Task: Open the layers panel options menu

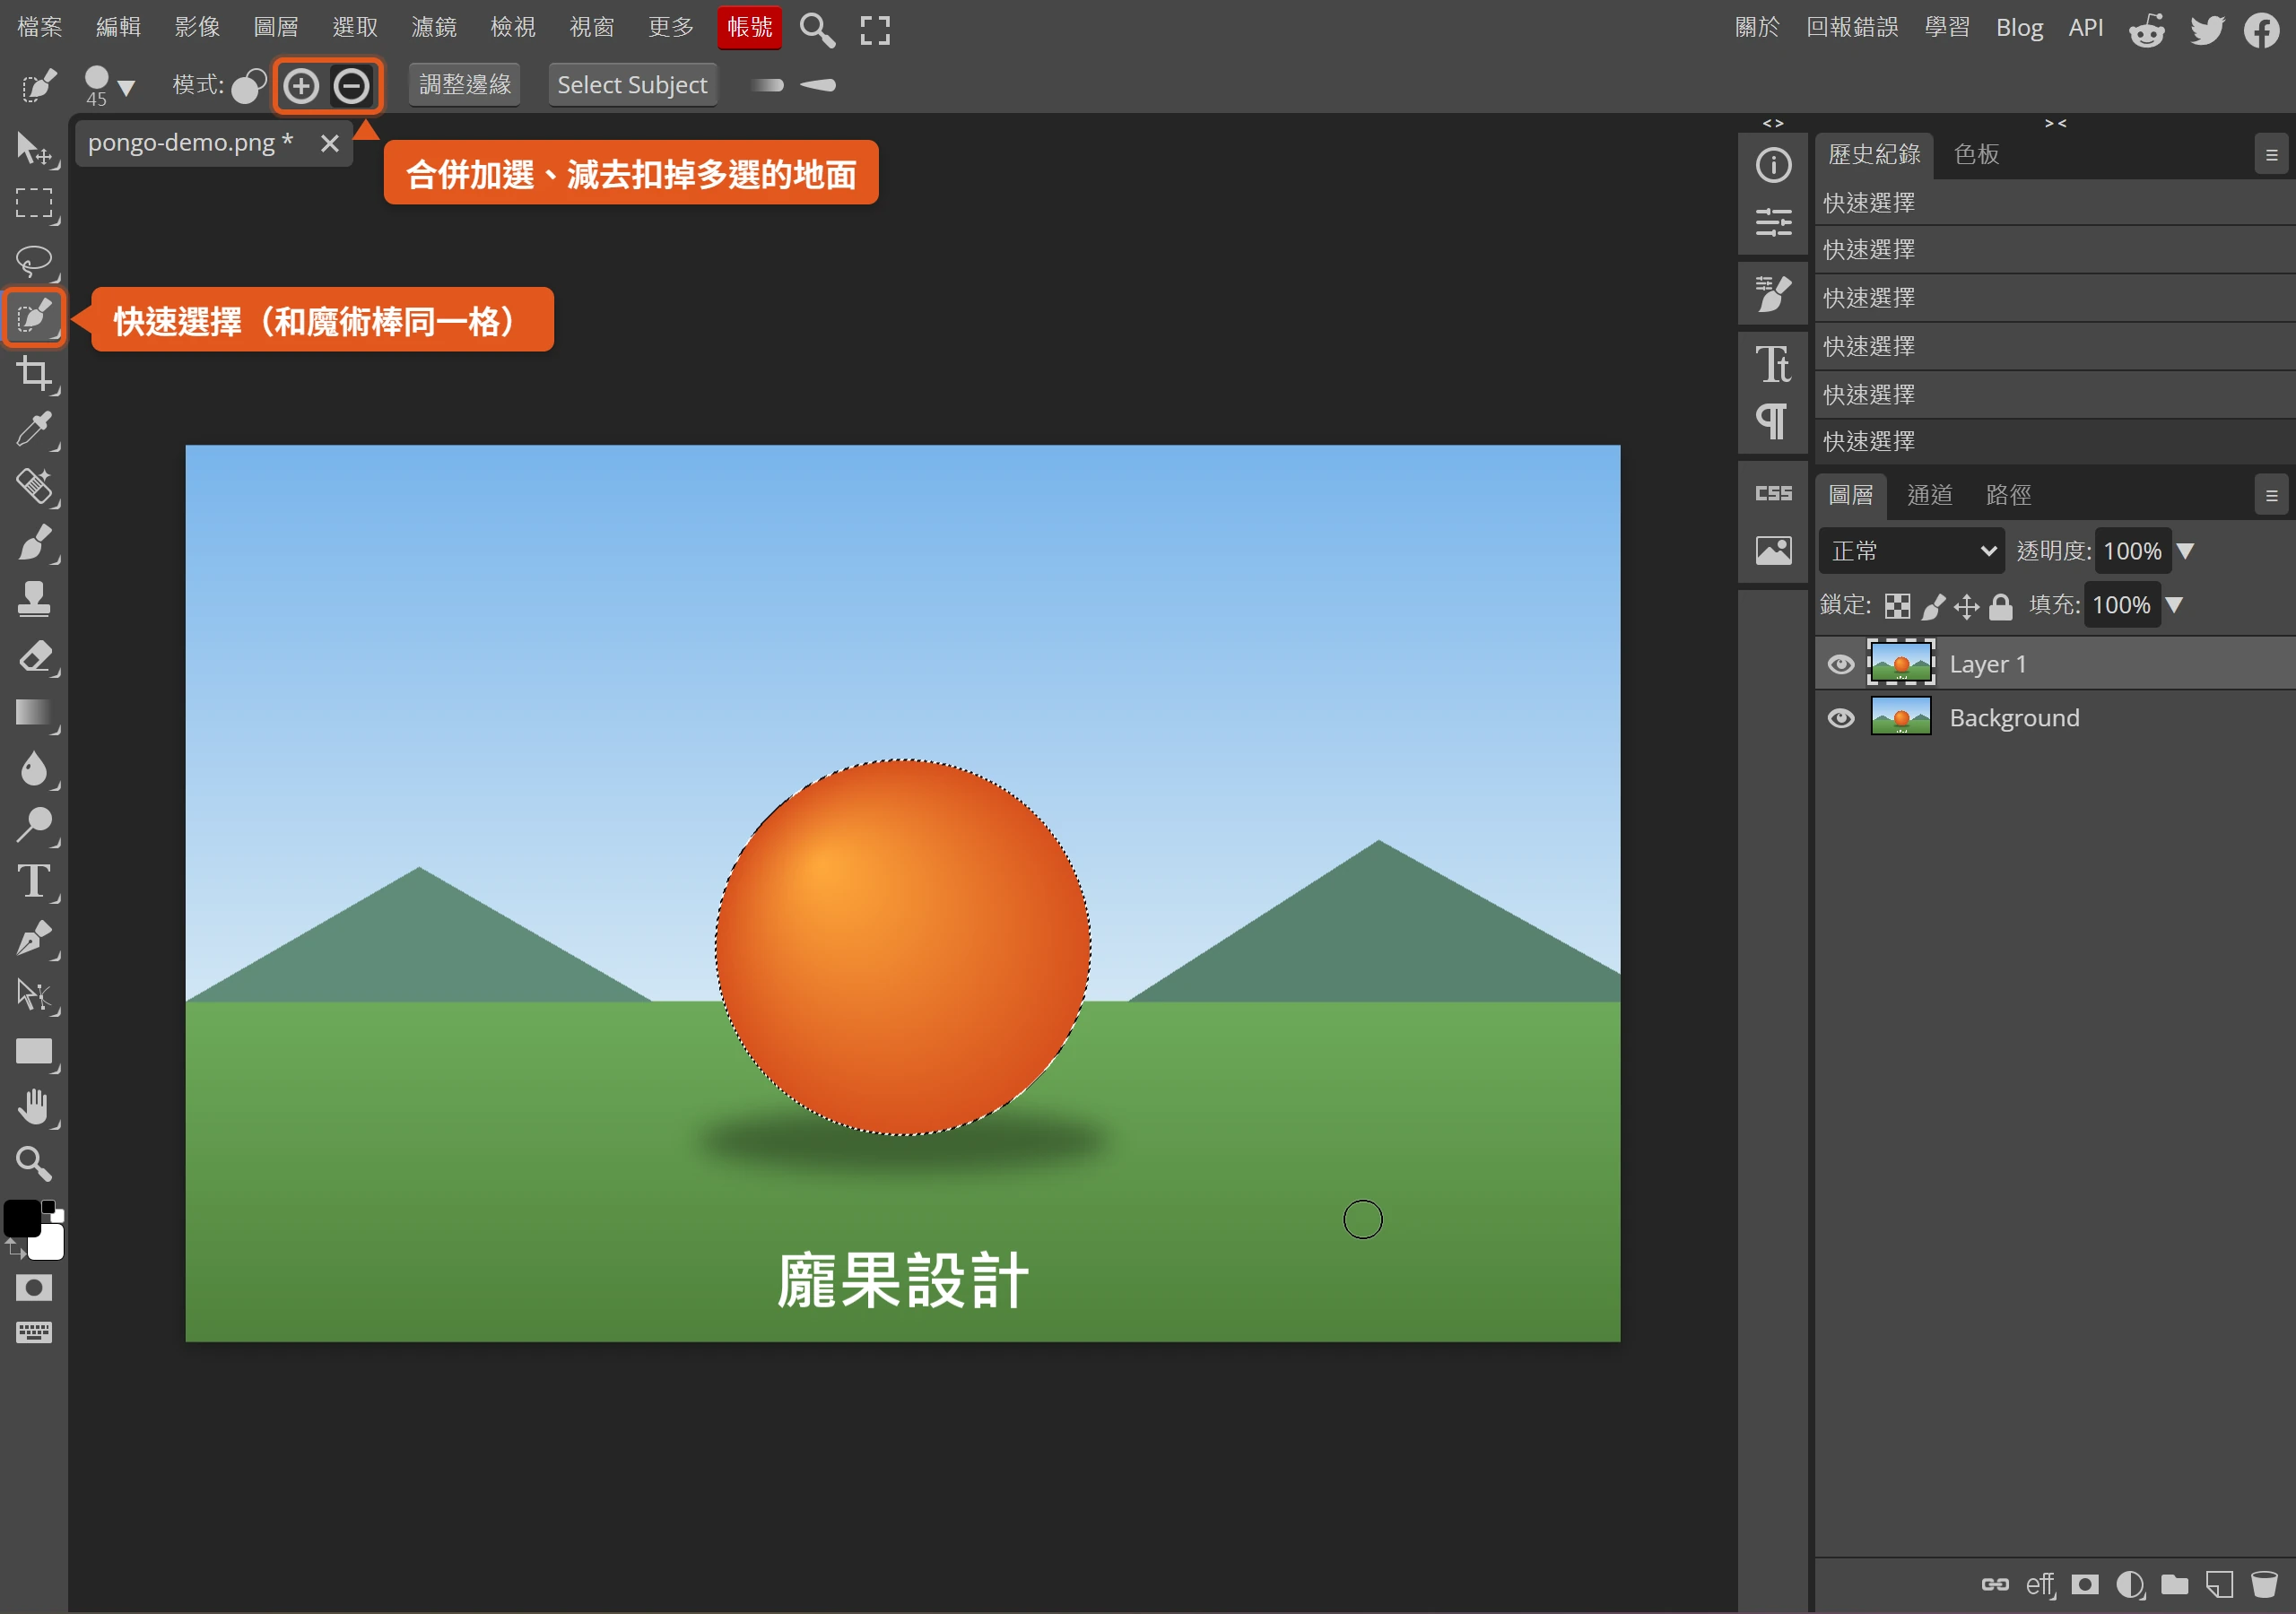Action: pos(2271,495)
